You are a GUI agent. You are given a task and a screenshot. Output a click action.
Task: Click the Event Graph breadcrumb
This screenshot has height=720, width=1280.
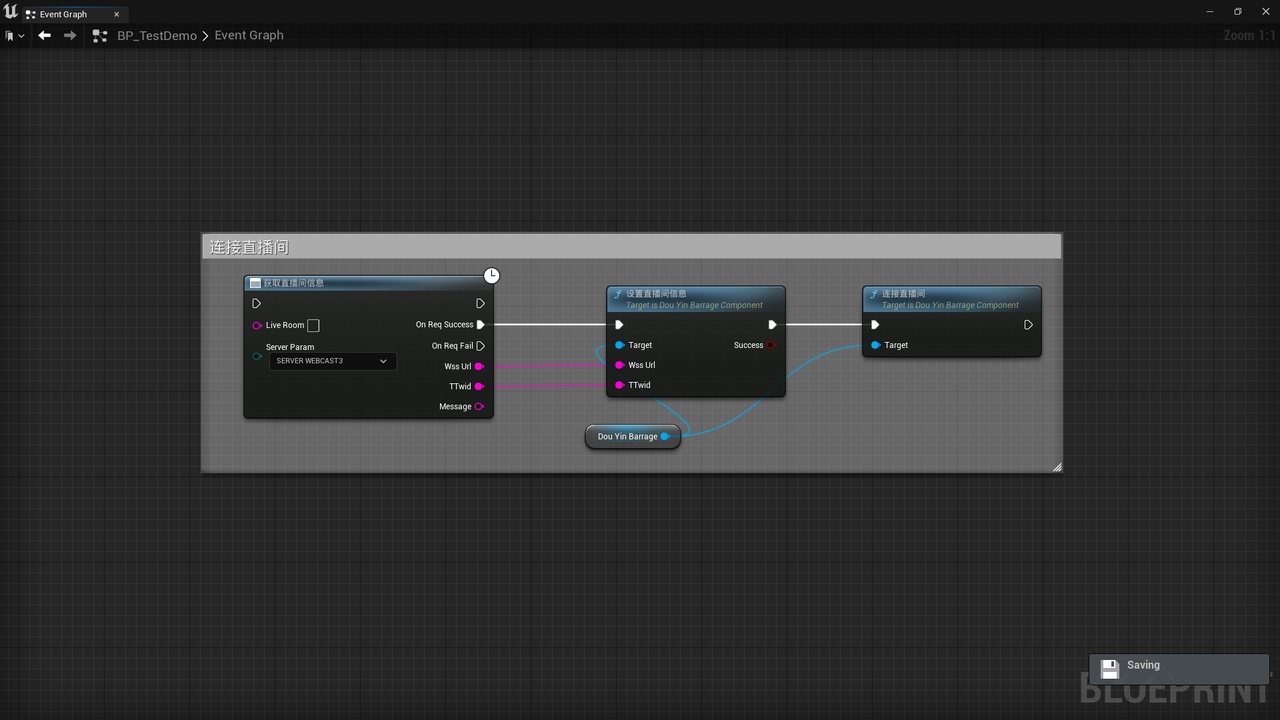(249, 35)
